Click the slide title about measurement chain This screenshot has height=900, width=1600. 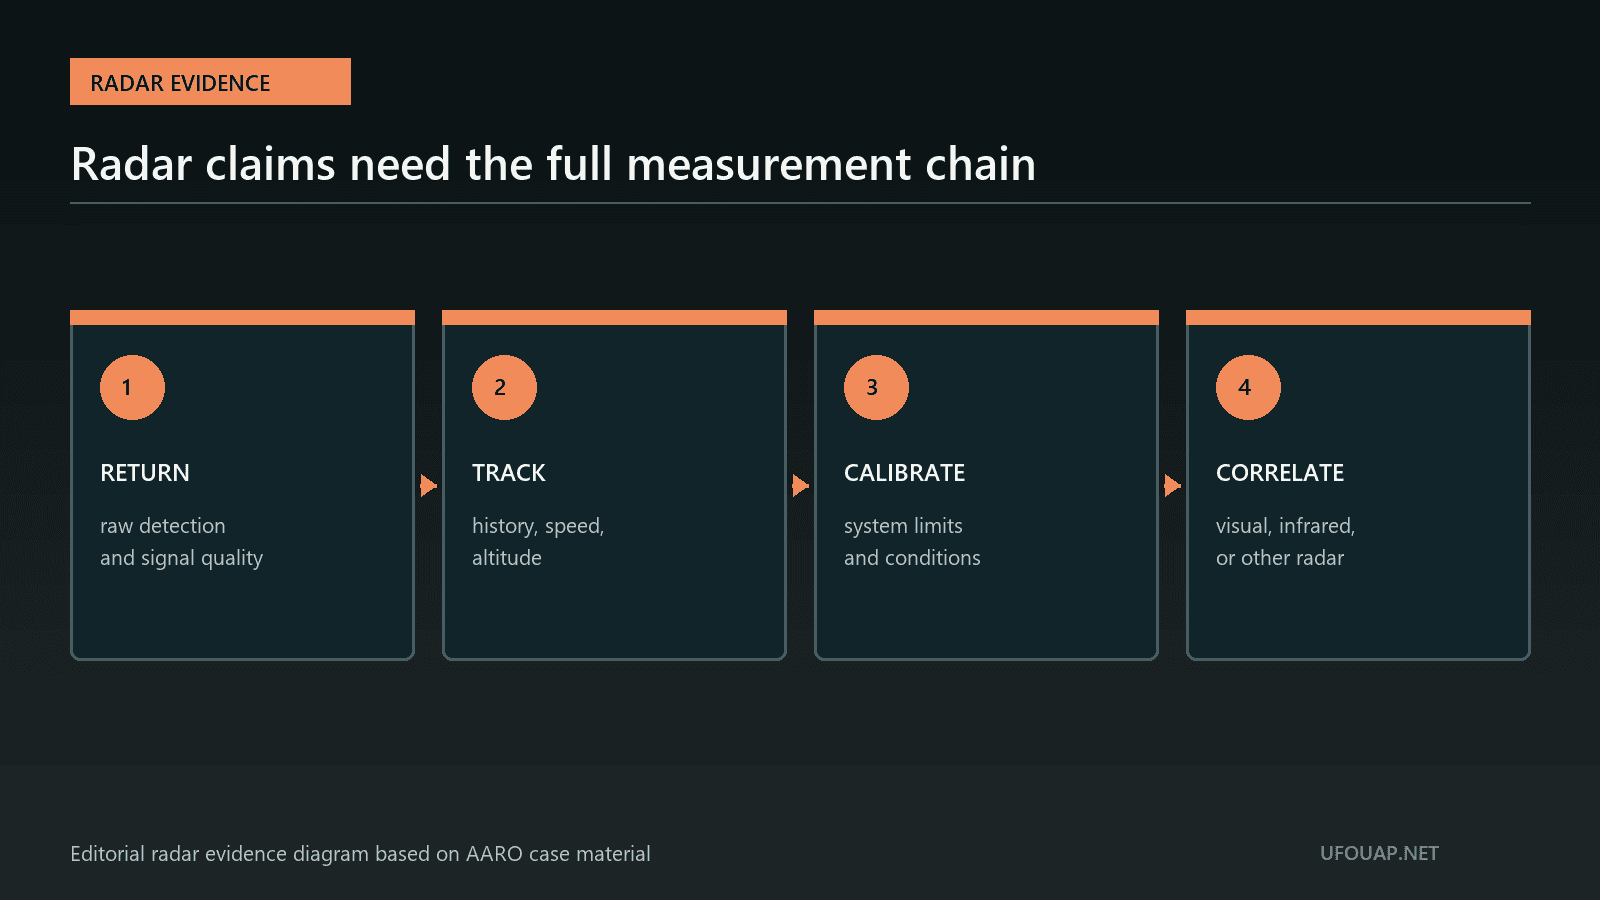[553, 164]
